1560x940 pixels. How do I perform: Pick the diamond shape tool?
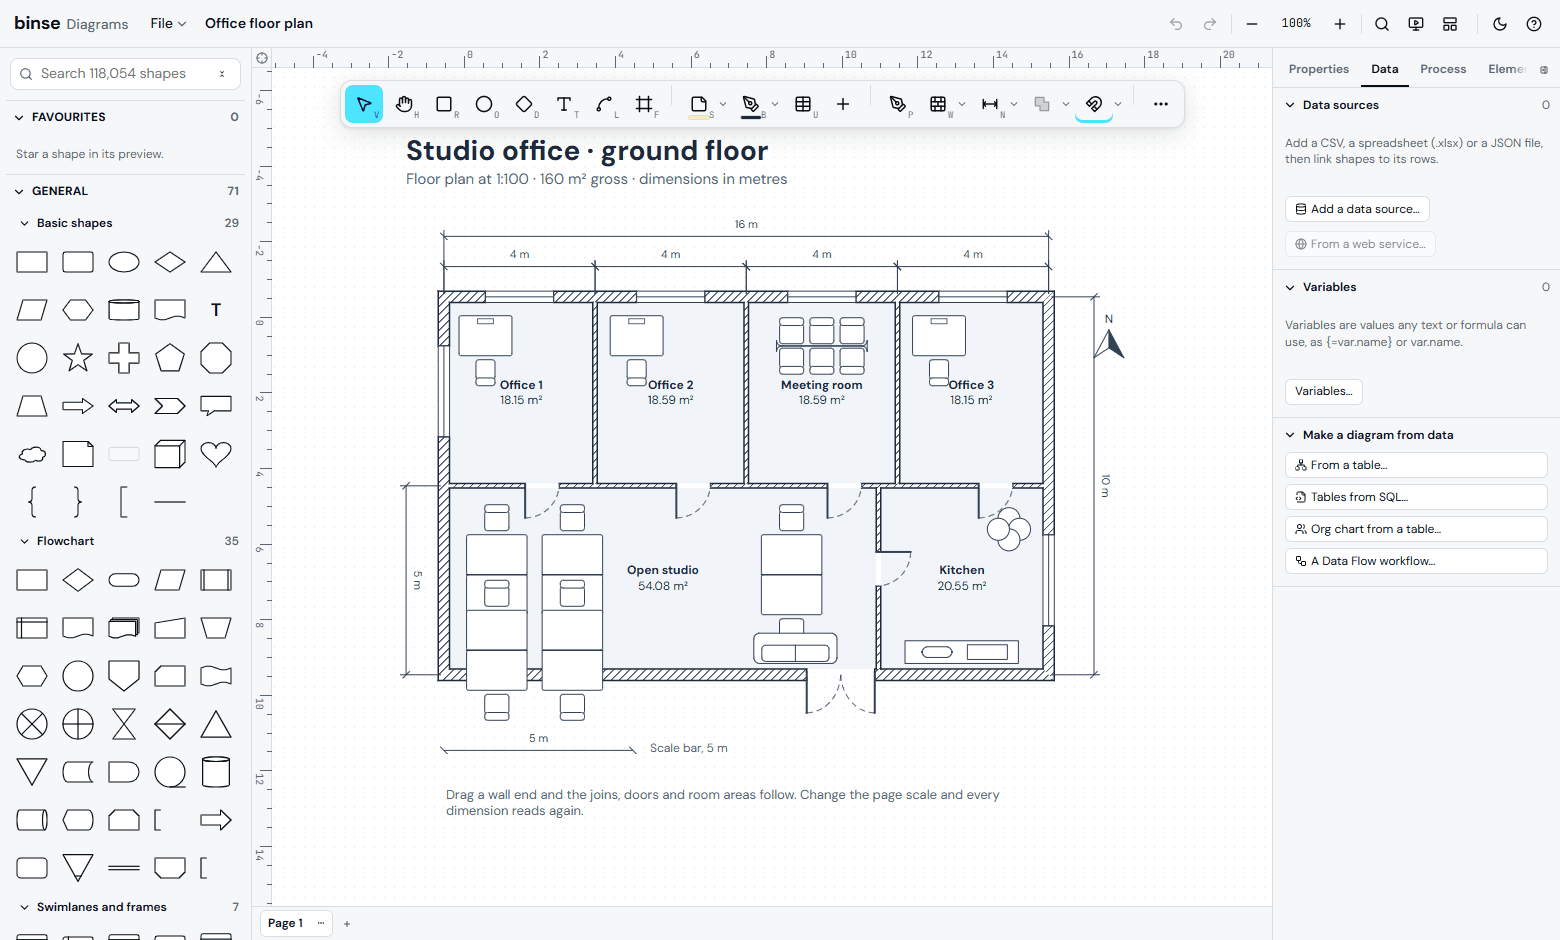(x=524, y=104)
